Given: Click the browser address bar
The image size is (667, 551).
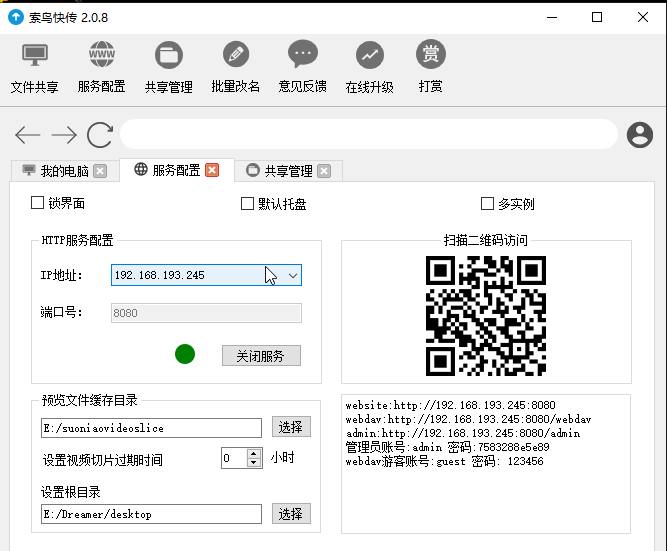Looking at the screenshot, I should coord(369,134).
